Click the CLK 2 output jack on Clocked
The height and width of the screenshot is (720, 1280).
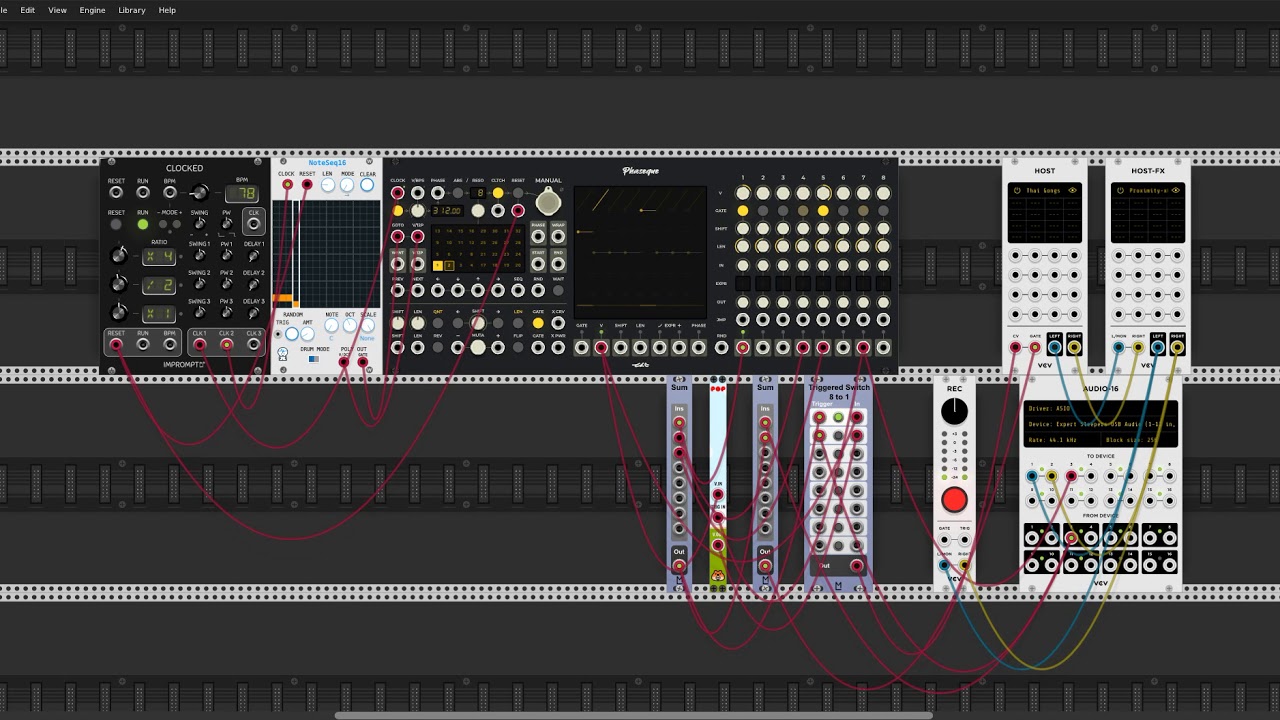pyautogui.click(x=227, y=345)
